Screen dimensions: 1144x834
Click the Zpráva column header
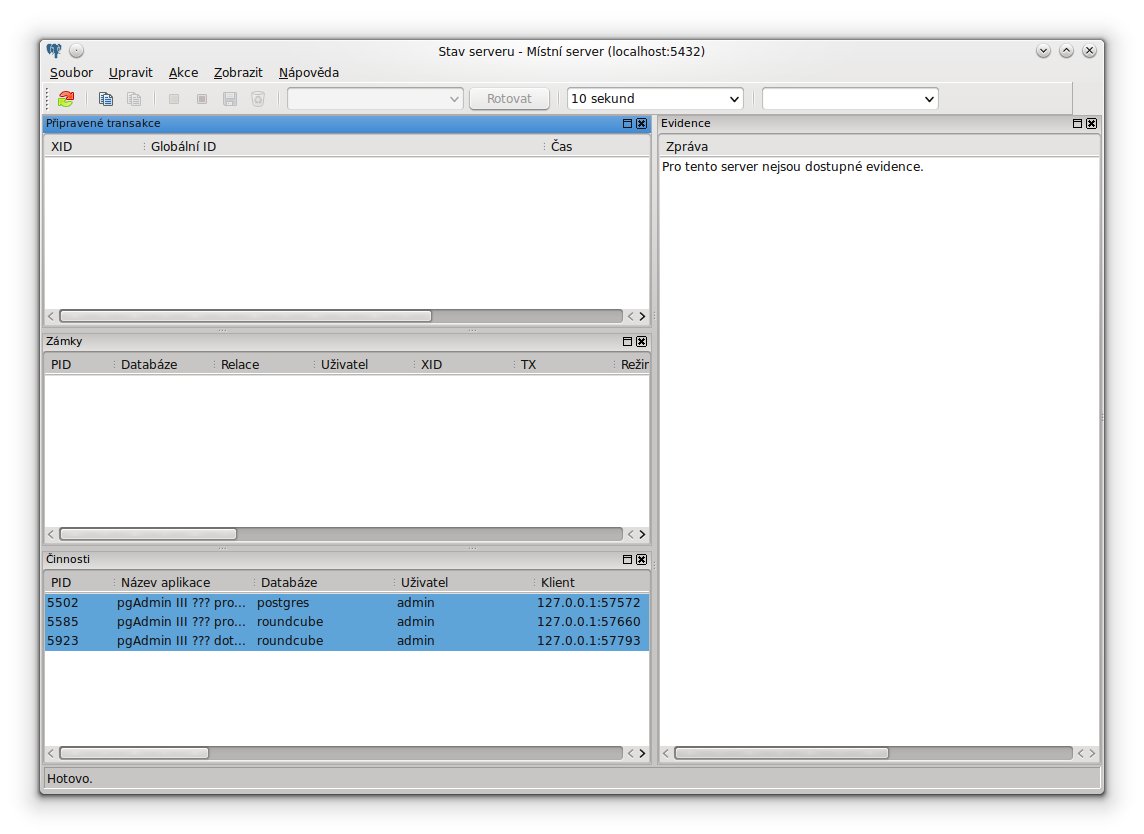click(879, 147)
